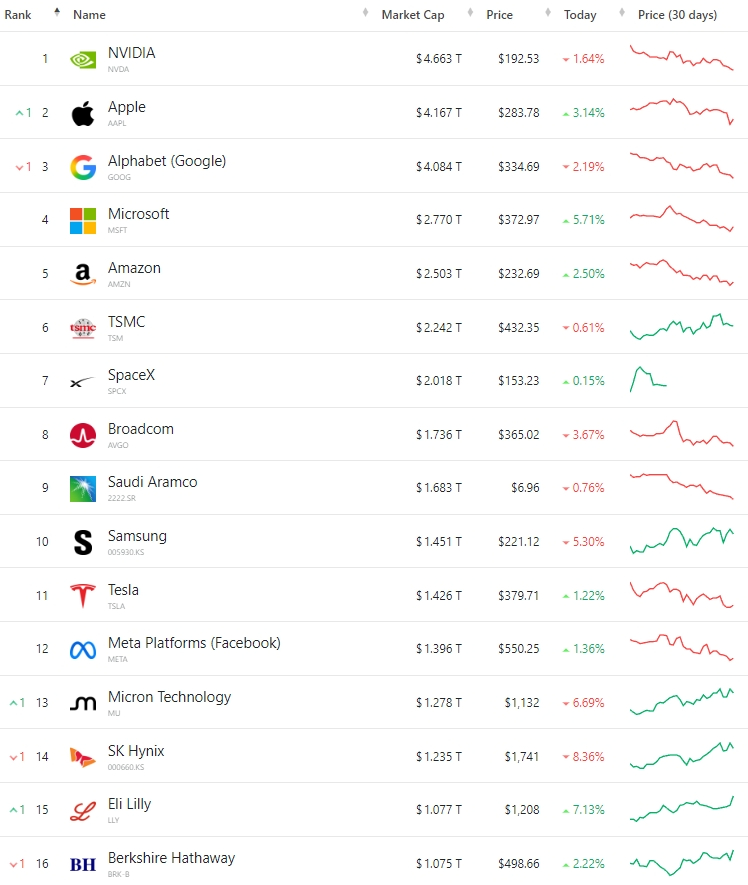Sort by Price column header
748x885 pixels.
coord(500,15)
